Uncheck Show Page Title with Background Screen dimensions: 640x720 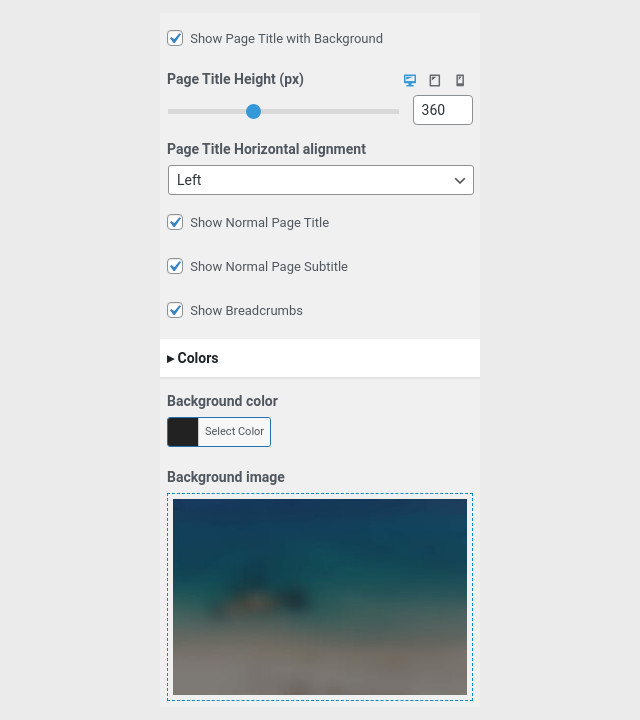pyautogui.click(x=175, y=38)
